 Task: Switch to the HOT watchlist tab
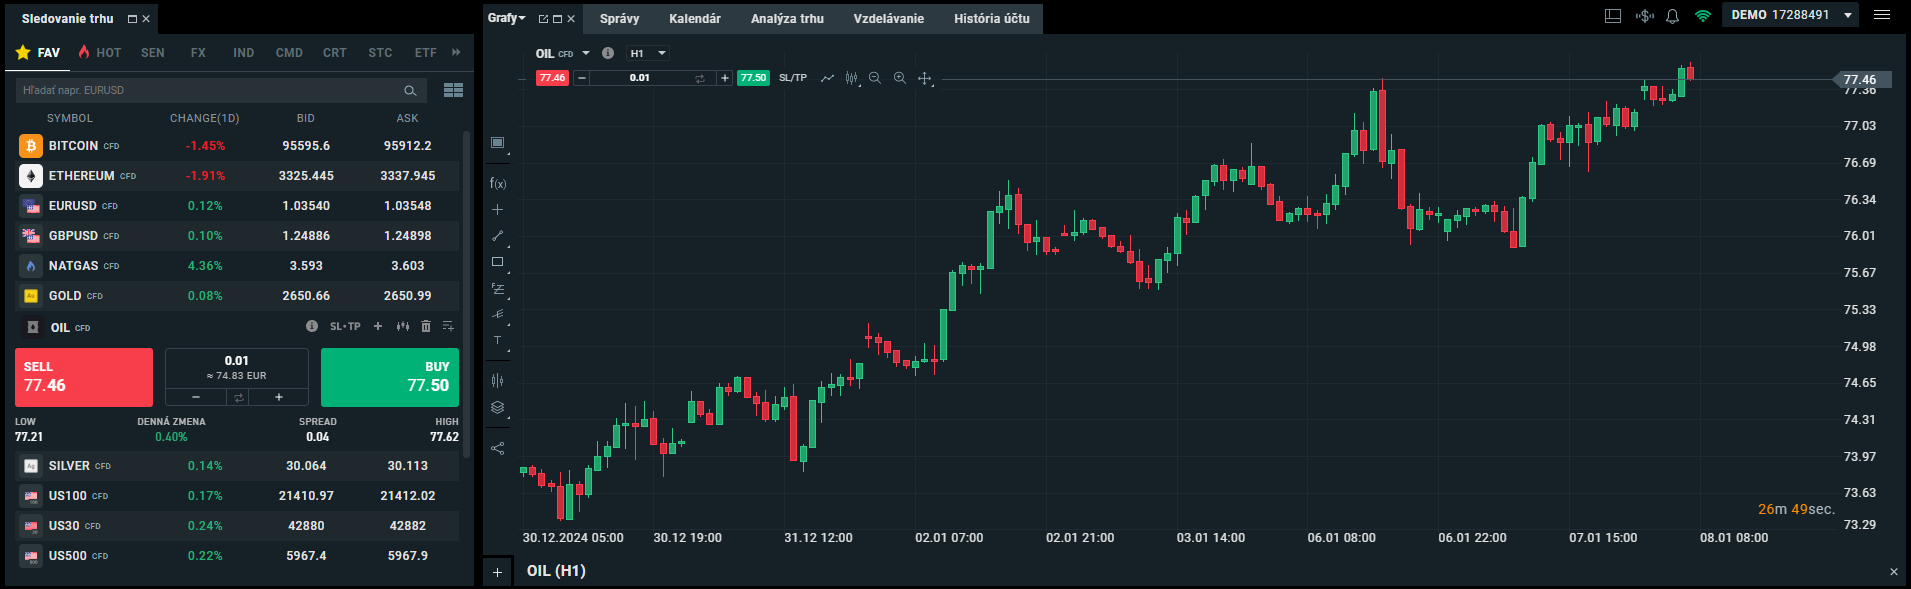[x=100, y=53]
